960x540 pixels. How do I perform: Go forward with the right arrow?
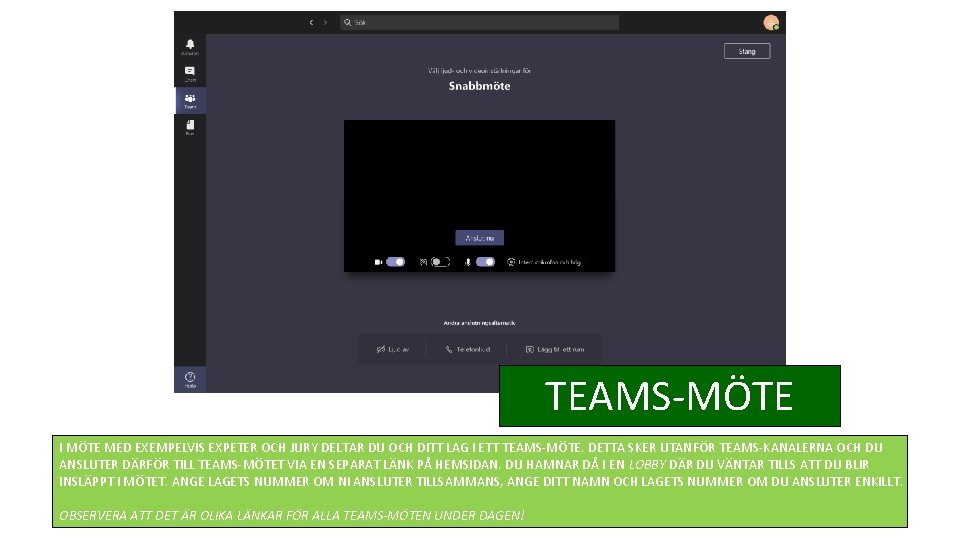[325, 23]
